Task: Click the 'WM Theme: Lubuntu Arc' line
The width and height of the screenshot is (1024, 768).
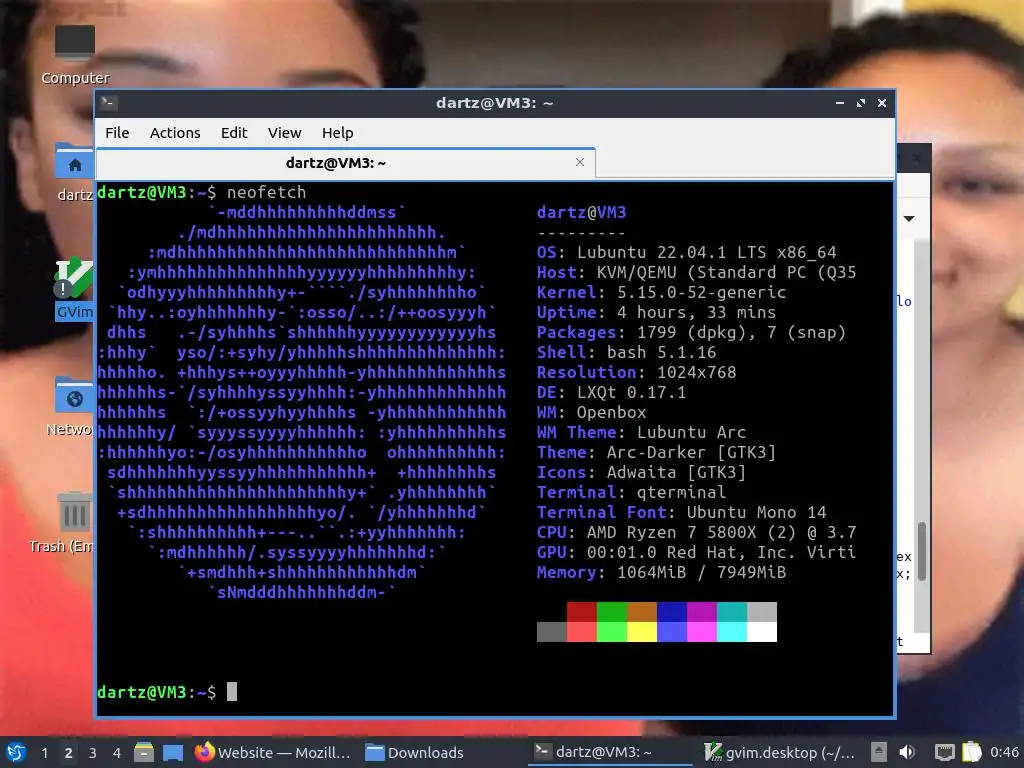Action: (x=641, y=432)
